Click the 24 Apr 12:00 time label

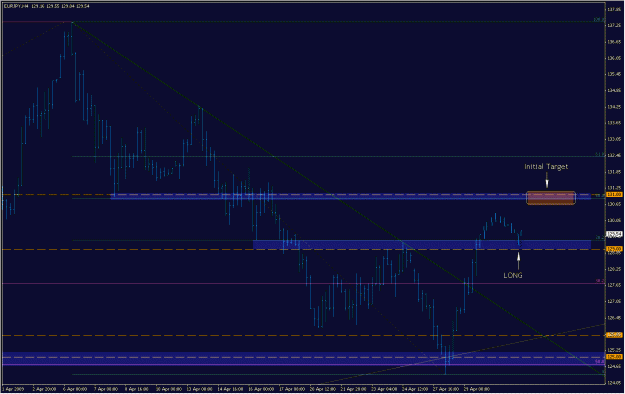(x=415, y=389)
